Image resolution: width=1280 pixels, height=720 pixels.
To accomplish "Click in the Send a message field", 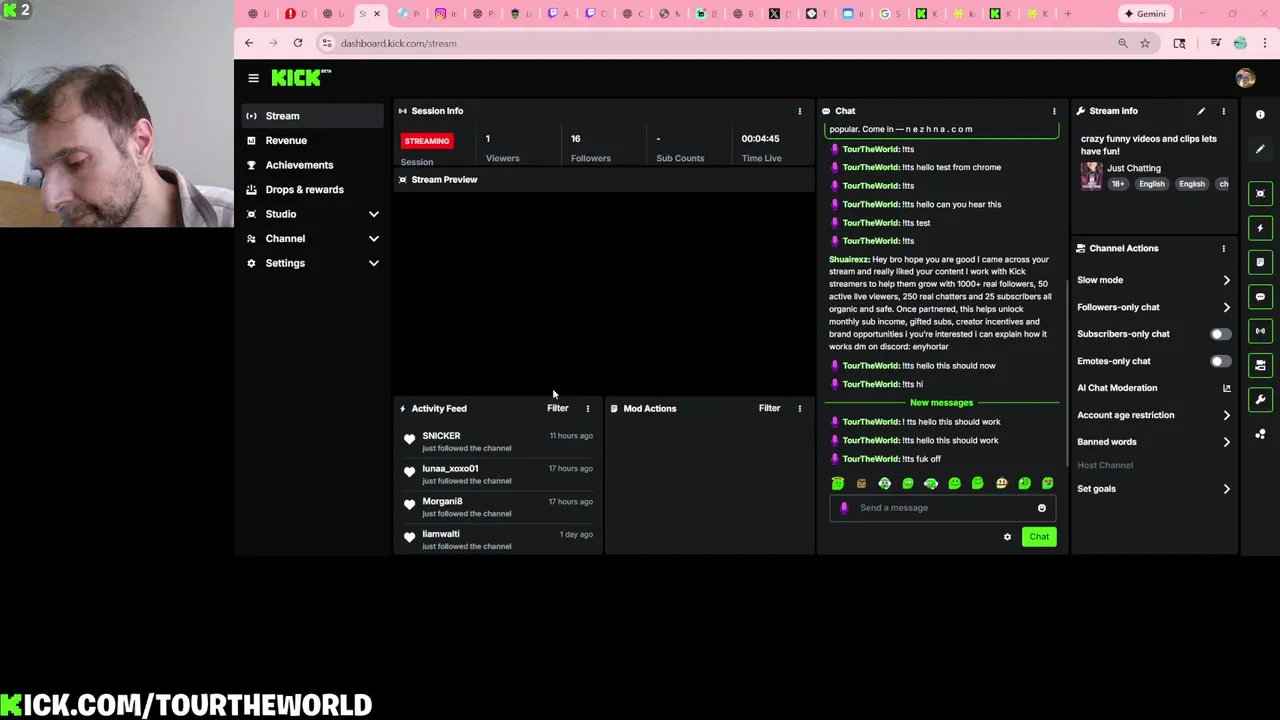I will pyautogui.click(x=943, y=508).
